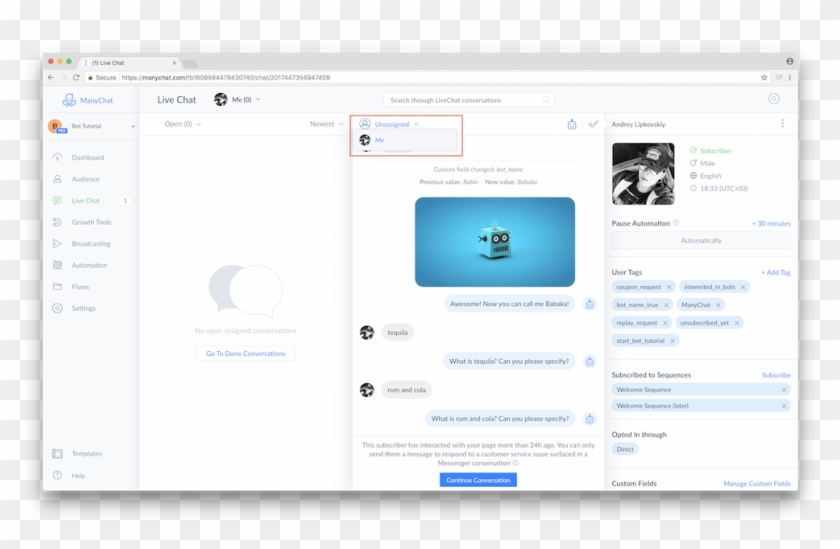Open the Dashboard sidebar icon
The height and width of the screenshot is (549, 840).
pyautogui.click(x=57, y=158)
